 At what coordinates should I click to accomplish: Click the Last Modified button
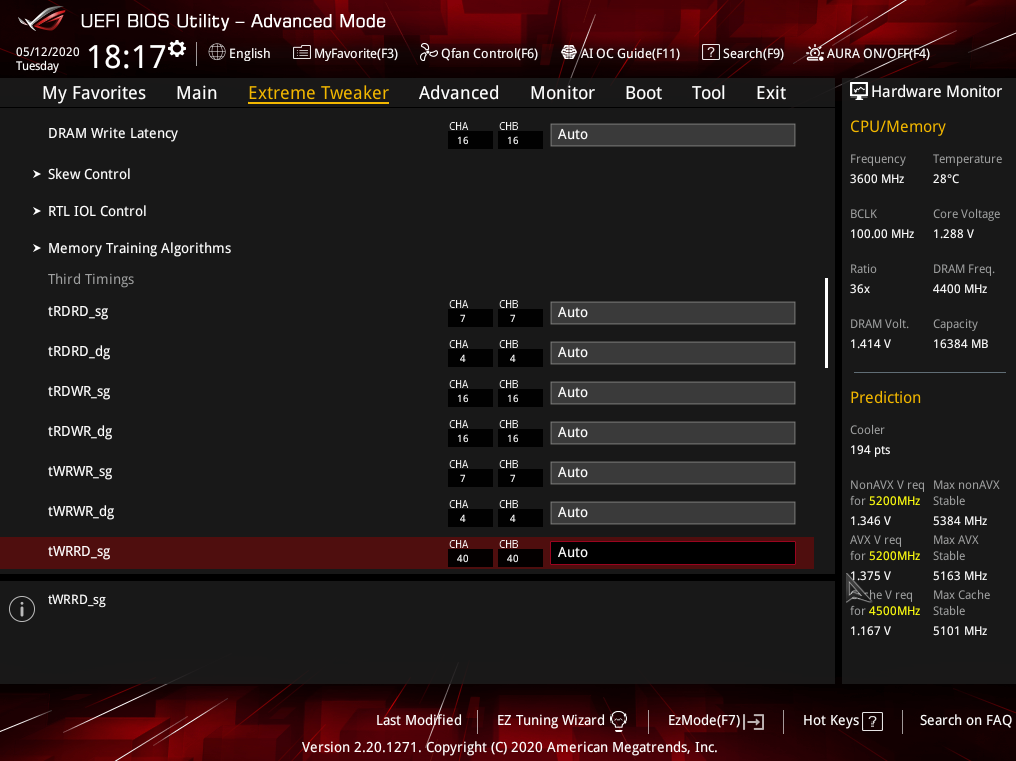[419, 720]
